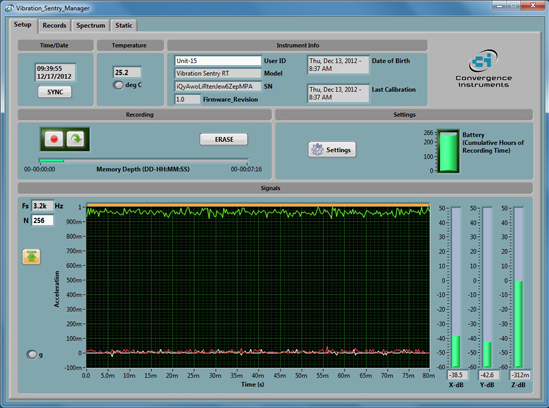
Task: Click the SN serial number field
Action: click(x=218, y=87)
